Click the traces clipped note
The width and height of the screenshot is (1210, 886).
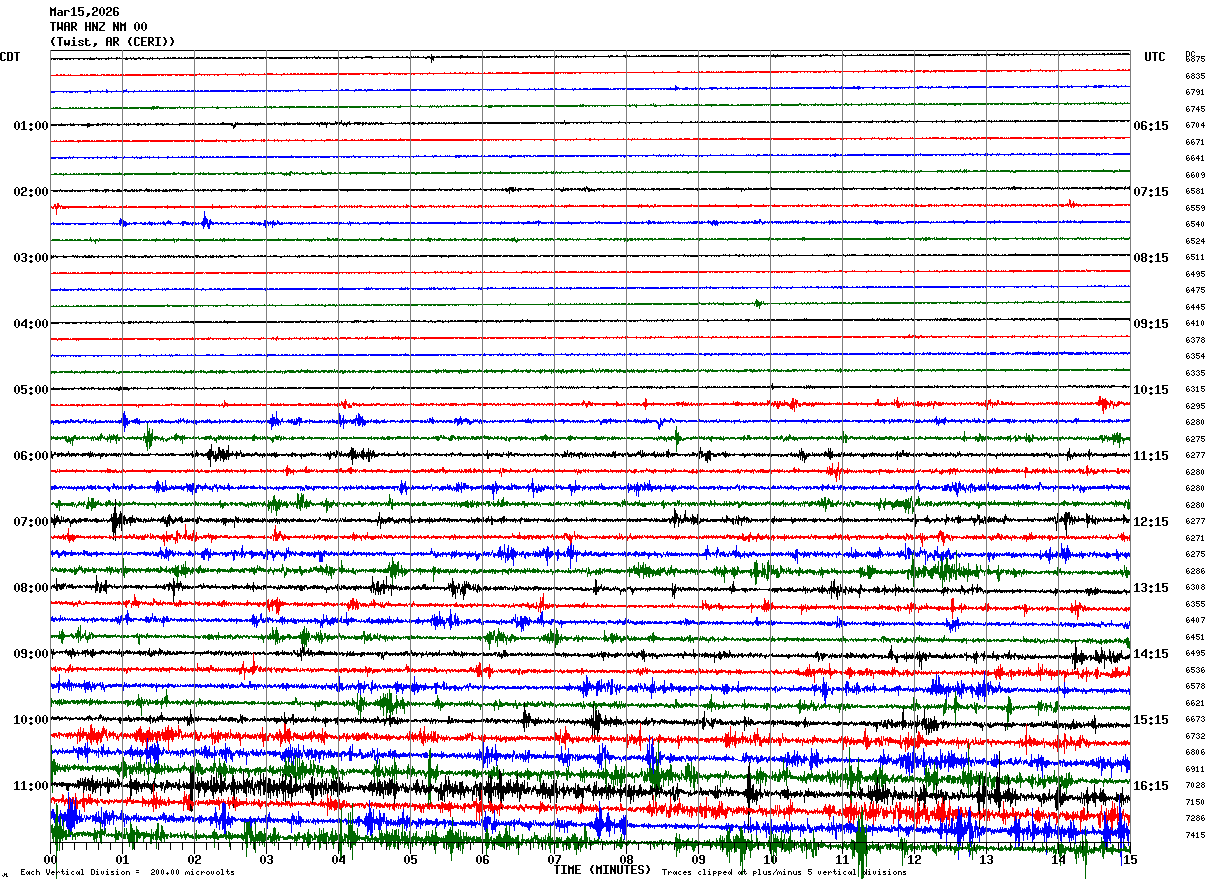(x=784, y=873)
